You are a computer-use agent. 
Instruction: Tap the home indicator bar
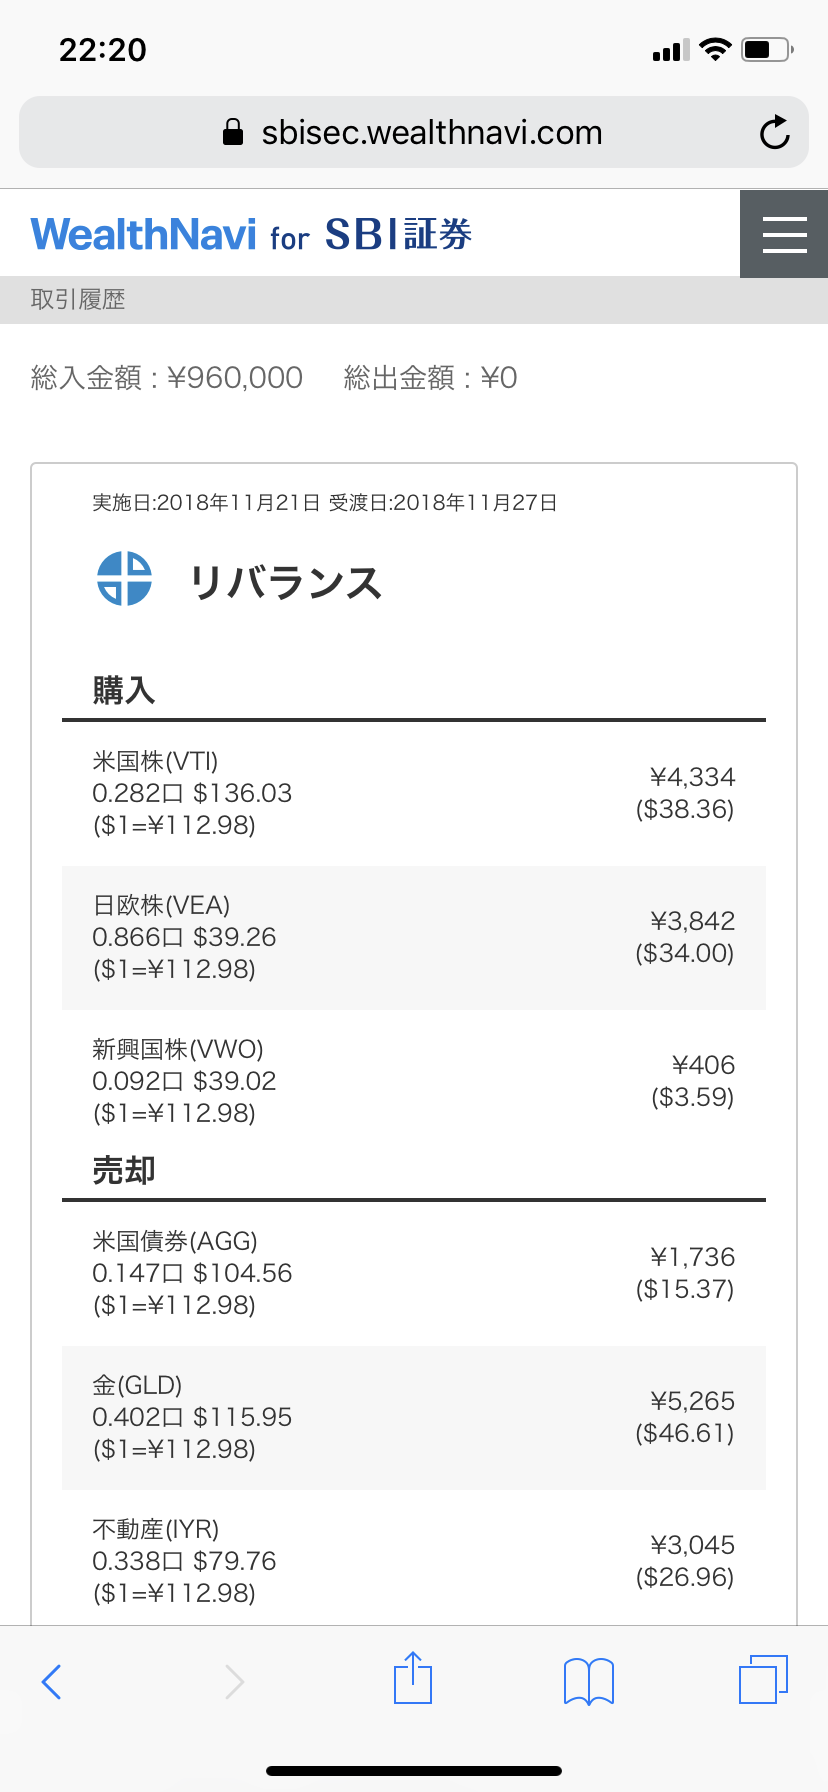(414, 1771)
